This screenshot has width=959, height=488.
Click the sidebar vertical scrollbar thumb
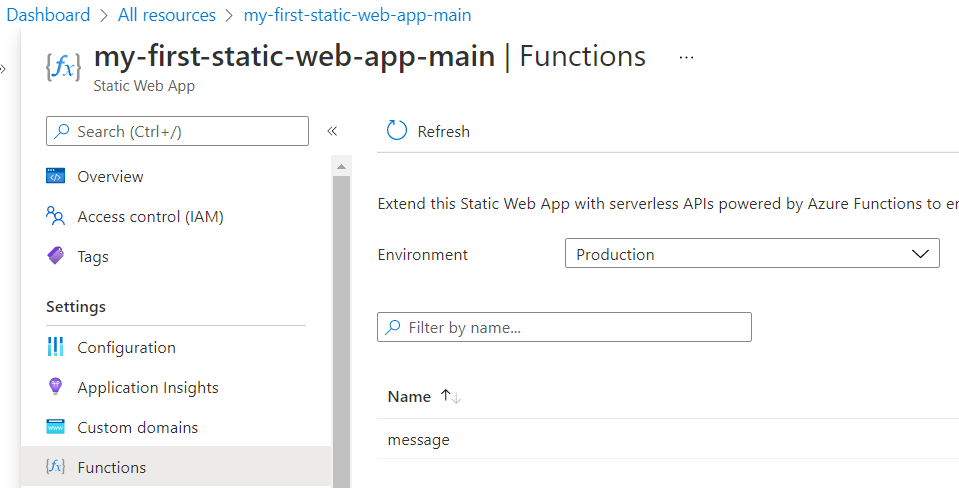click(341, 330)
